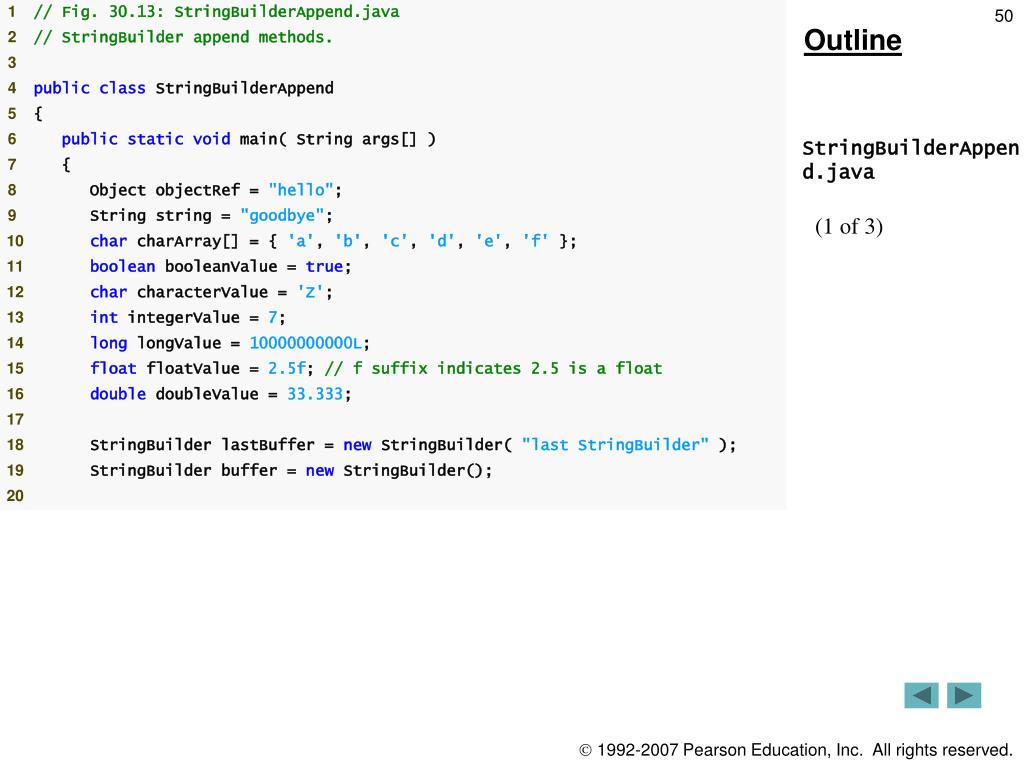
Task: Click the 'double doubleValue' declaration
Action: click(221, 394)
